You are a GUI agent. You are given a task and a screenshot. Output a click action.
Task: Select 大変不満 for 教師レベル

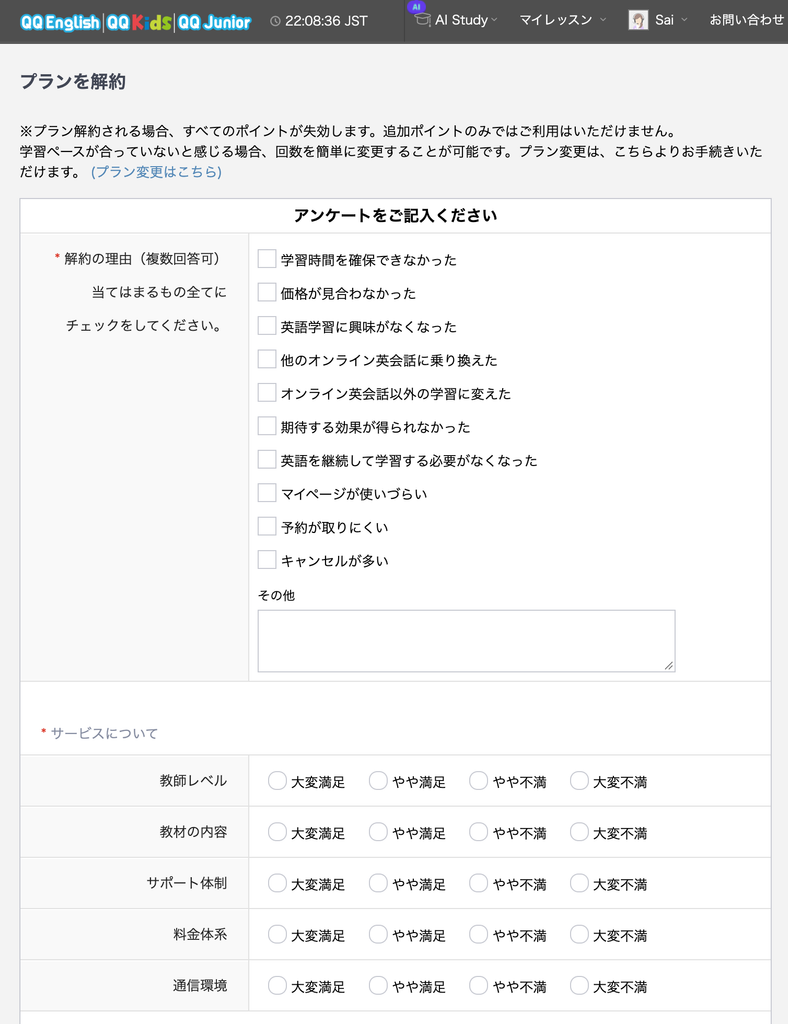(579, 780)
